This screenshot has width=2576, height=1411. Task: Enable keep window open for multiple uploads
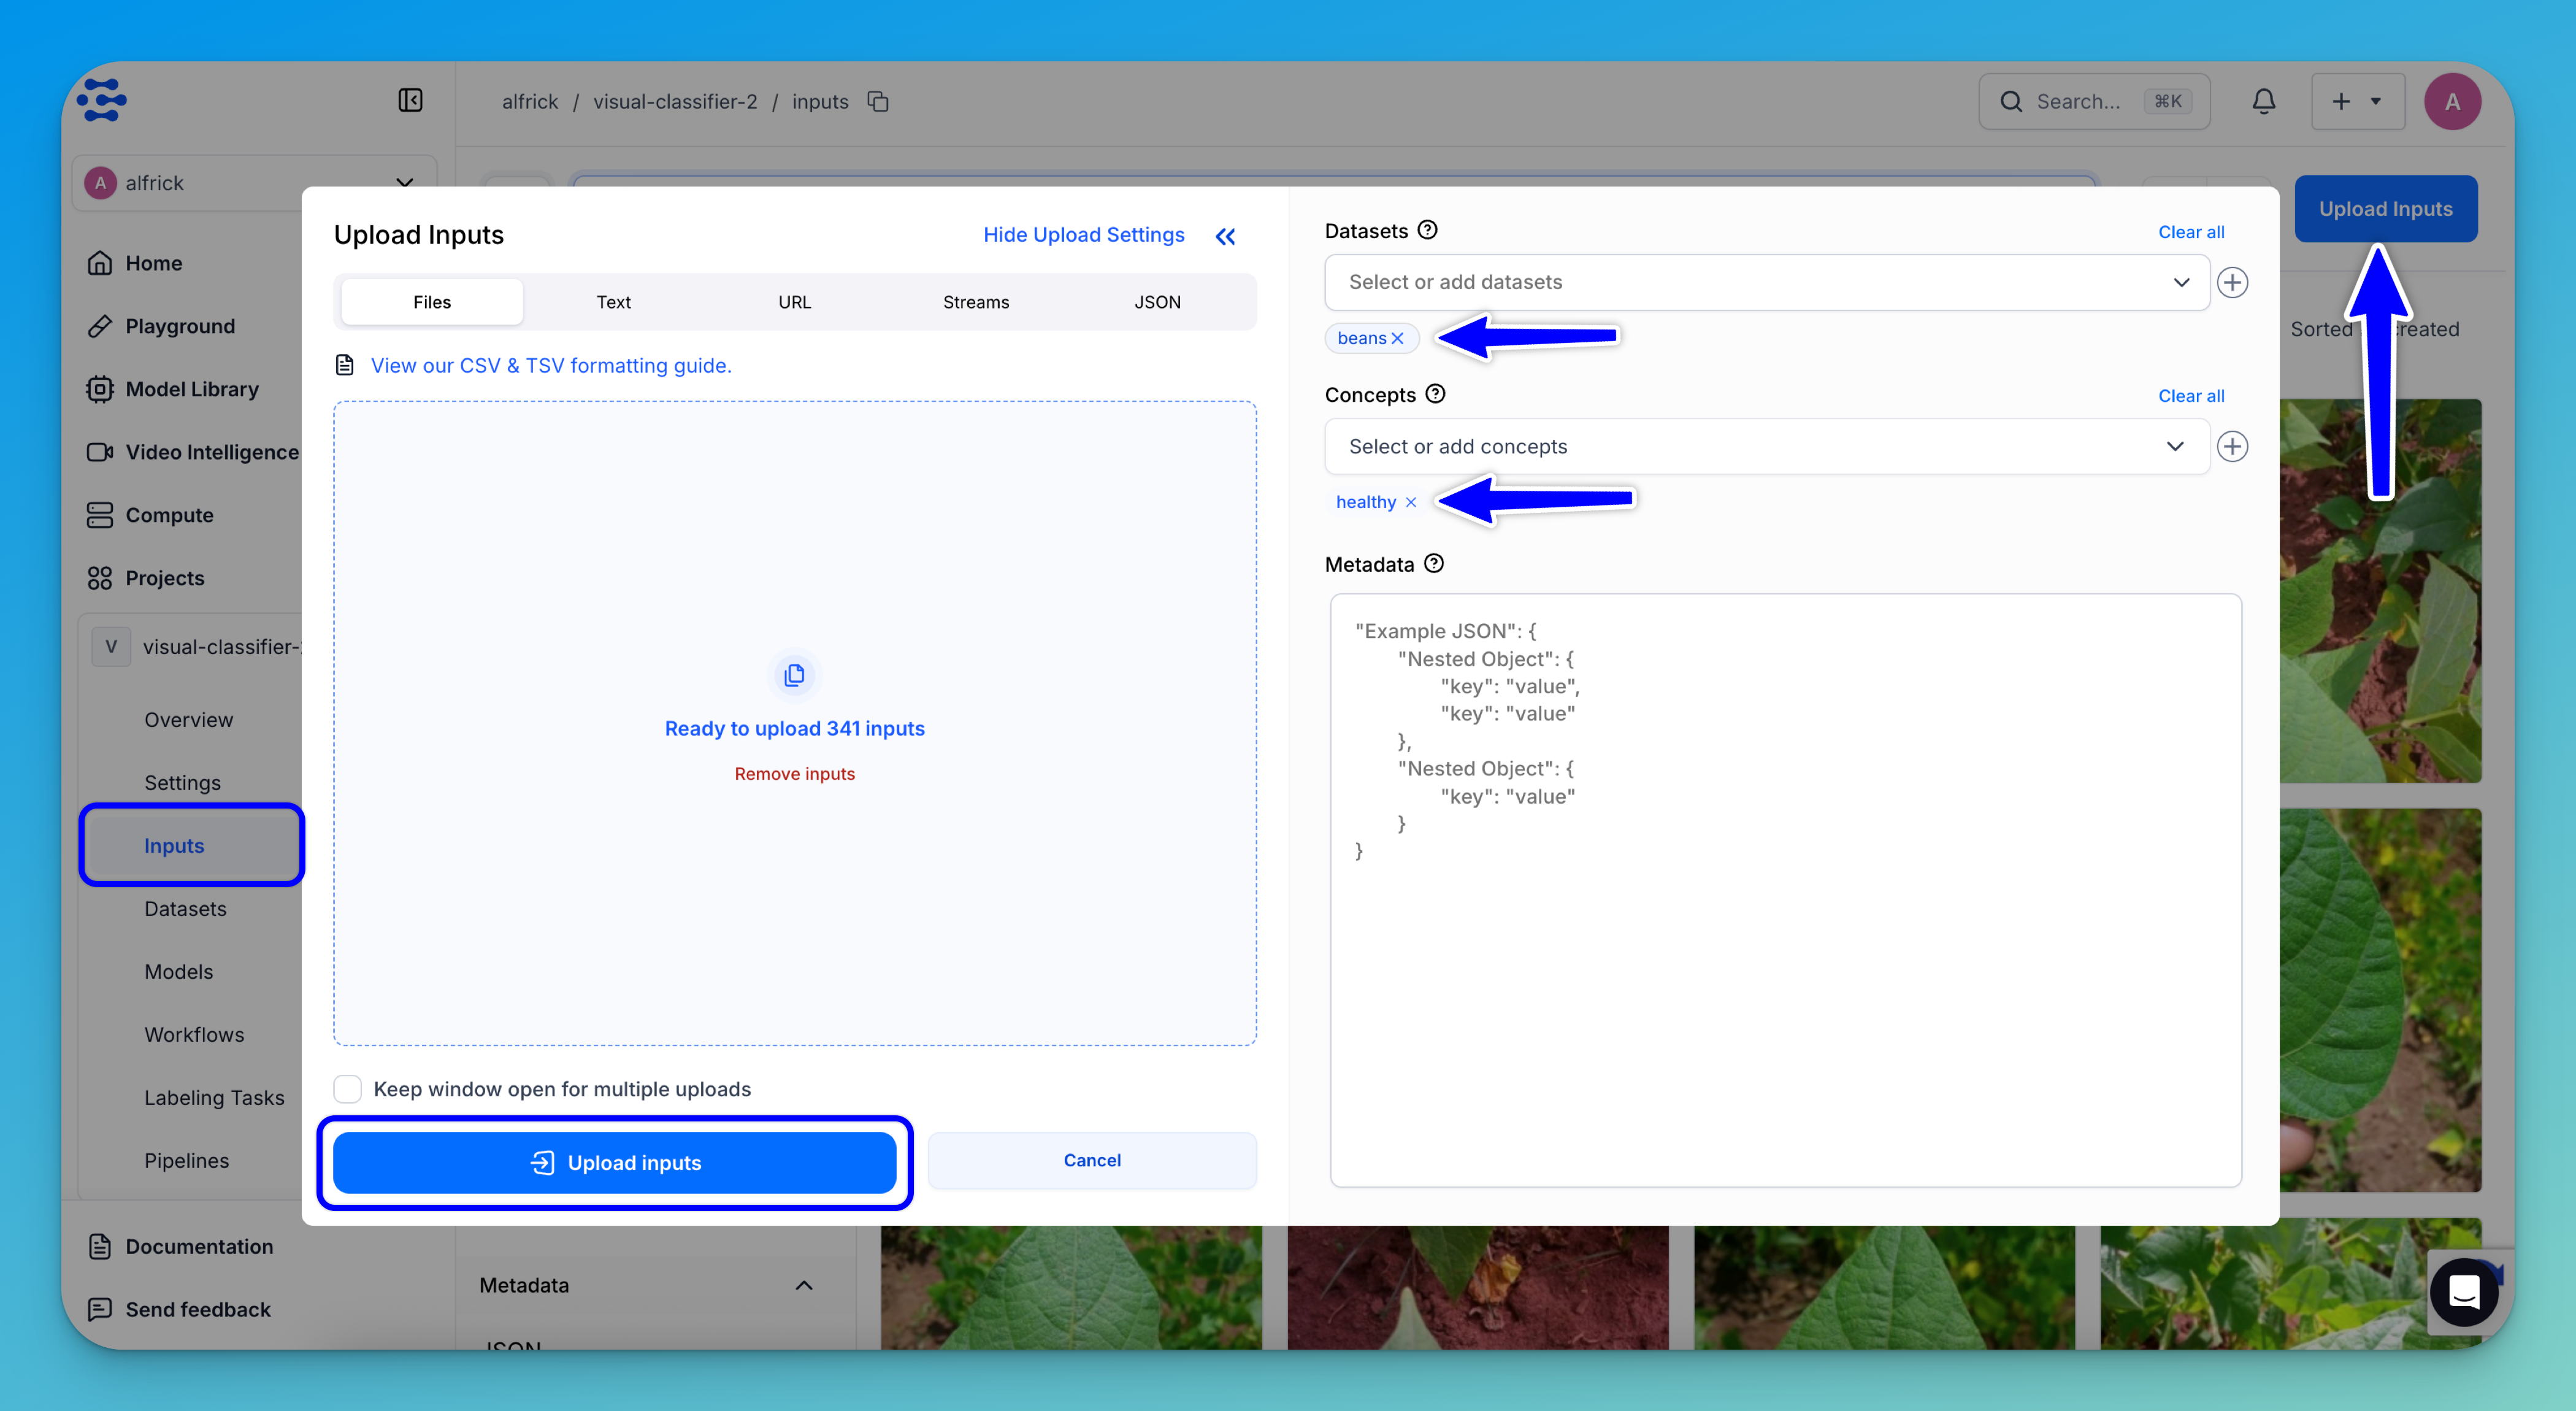347,1089
